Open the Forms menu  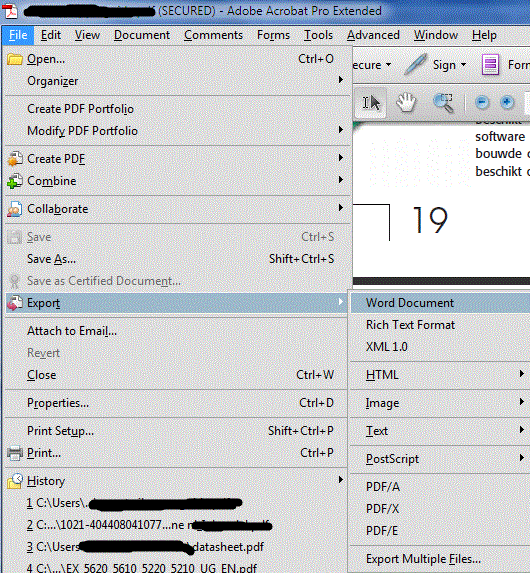273,35
